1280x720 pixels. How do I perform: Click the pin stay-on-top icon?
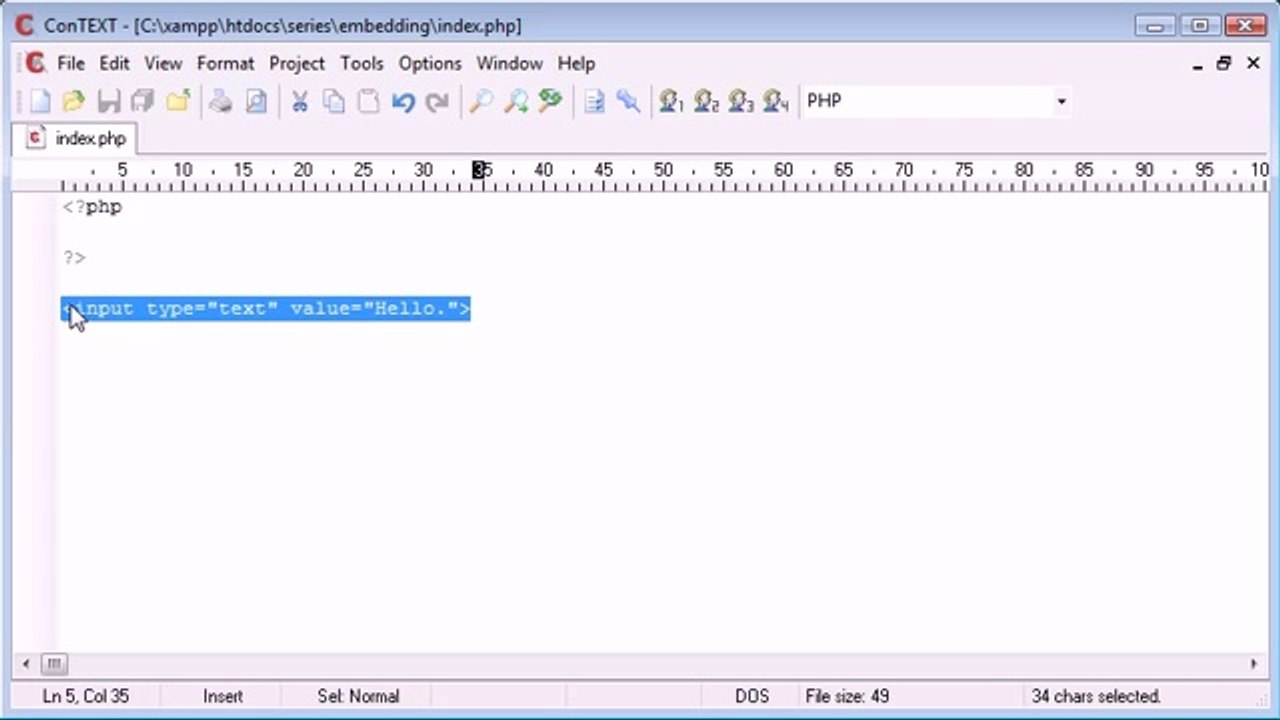pyautogui.click(x=628, y=101)
